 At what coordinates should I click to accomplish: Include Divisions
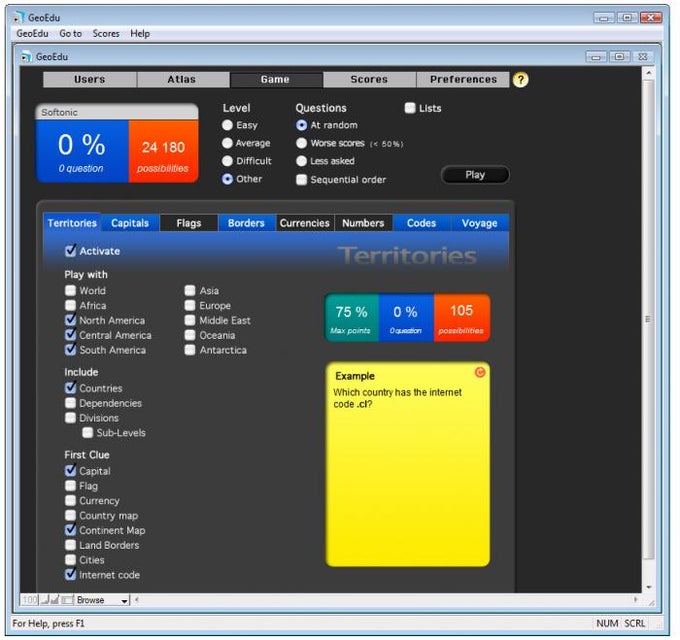(x=70, y=418)
